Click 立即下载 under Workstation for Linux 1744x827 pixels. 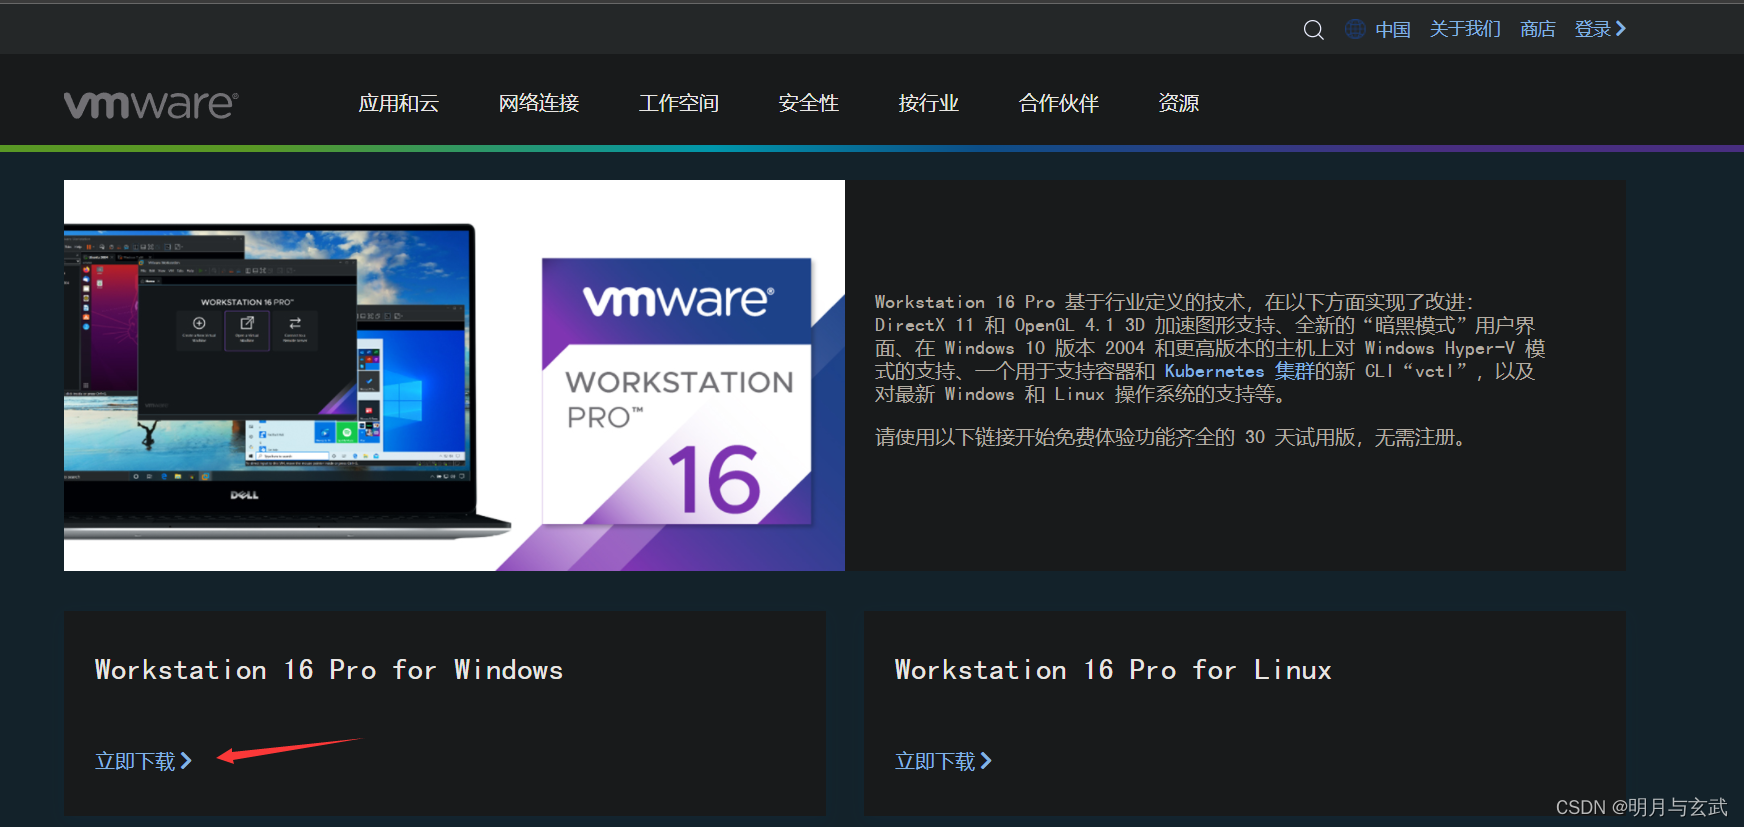(943, 761)
